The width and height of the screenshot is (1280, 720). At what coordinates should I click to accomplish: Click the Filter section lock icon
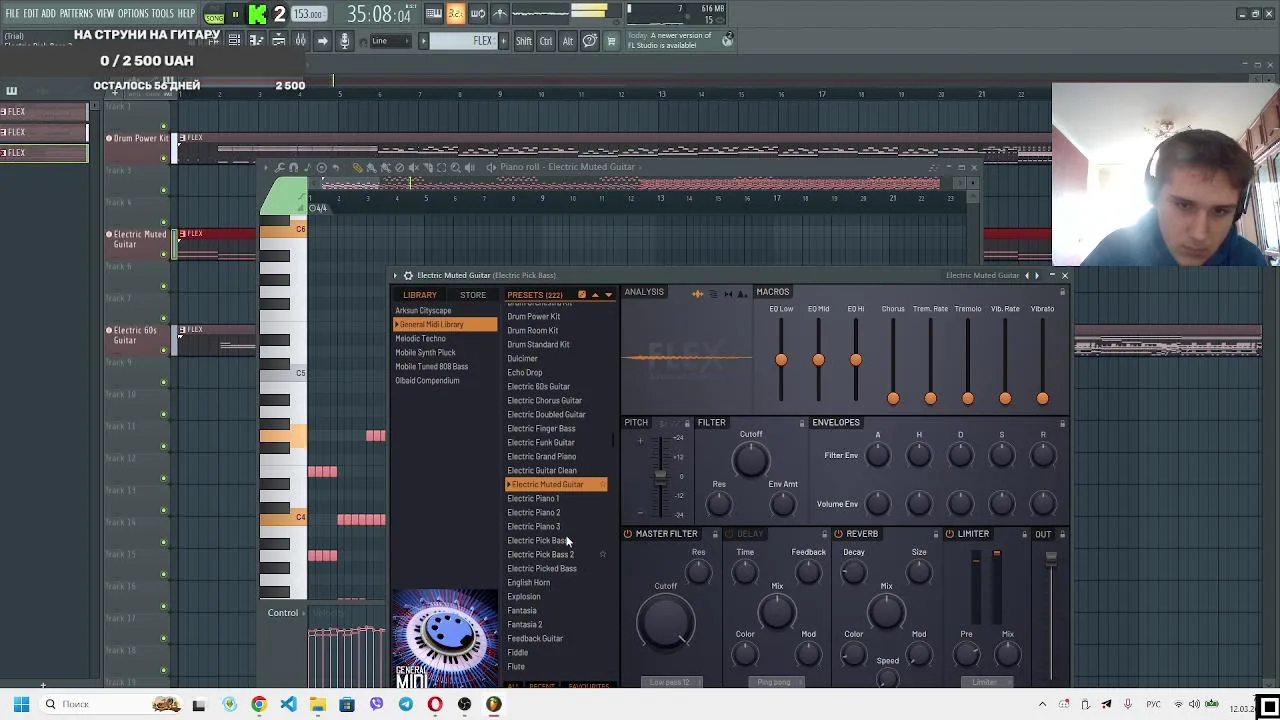point(801,423)
